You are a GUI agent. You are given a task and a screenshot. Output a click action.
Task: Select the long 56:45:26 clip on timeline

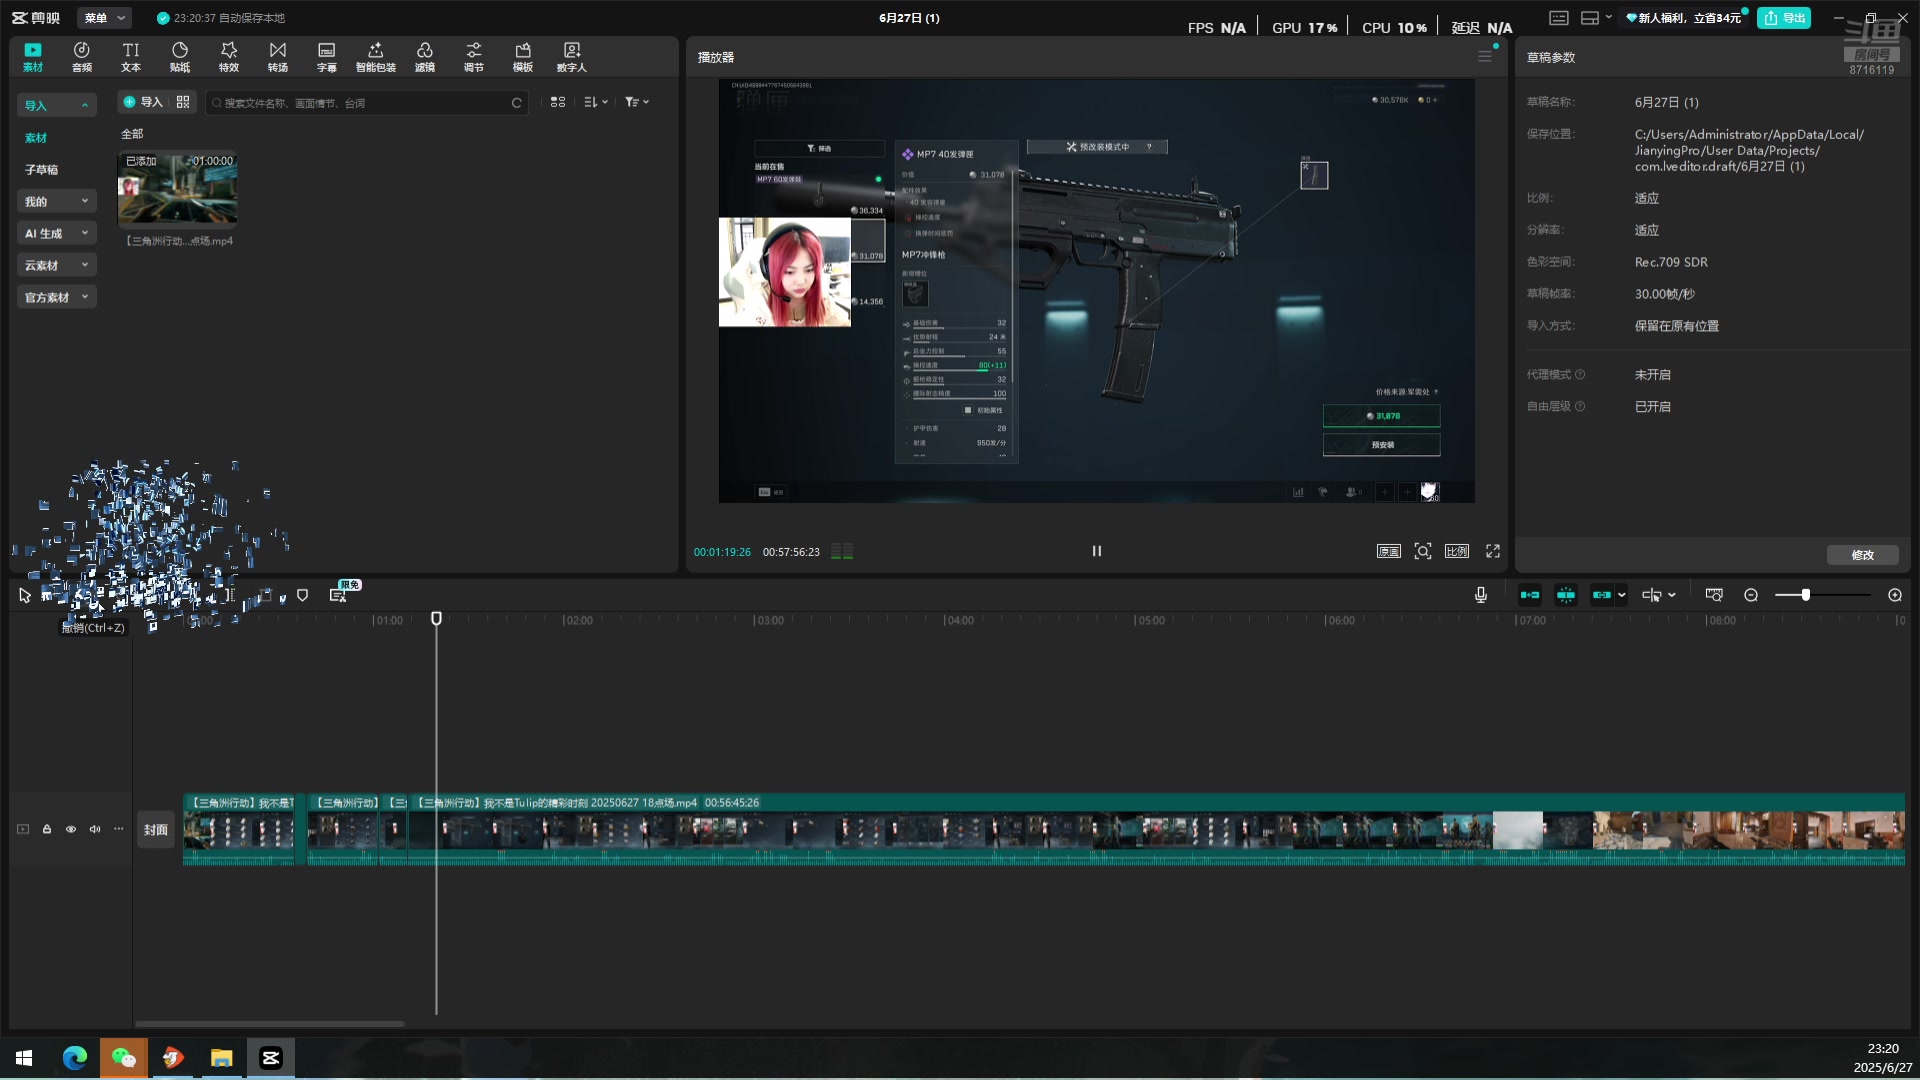pyautogui.click(x=1156, y=829)
